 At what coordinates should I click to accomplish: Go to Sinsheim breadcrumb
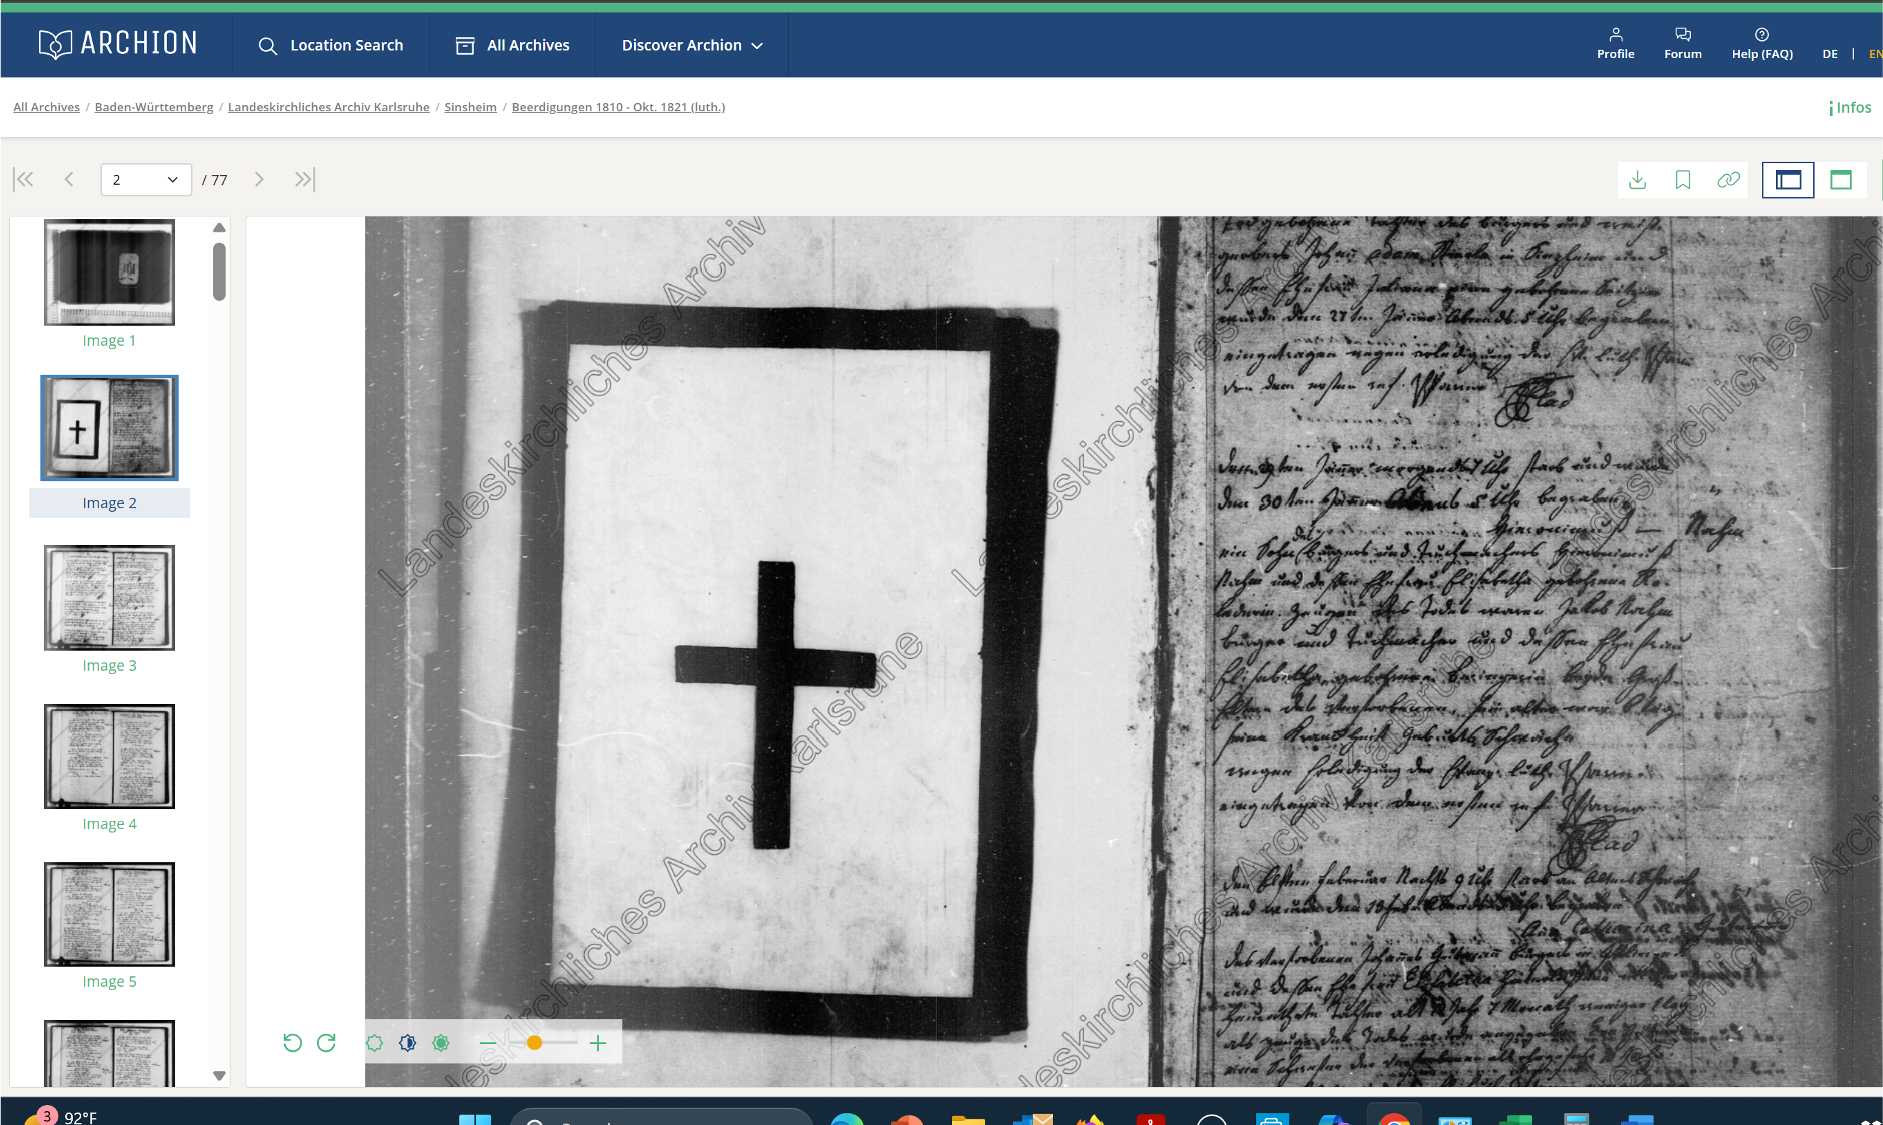[x=470, y=107]
